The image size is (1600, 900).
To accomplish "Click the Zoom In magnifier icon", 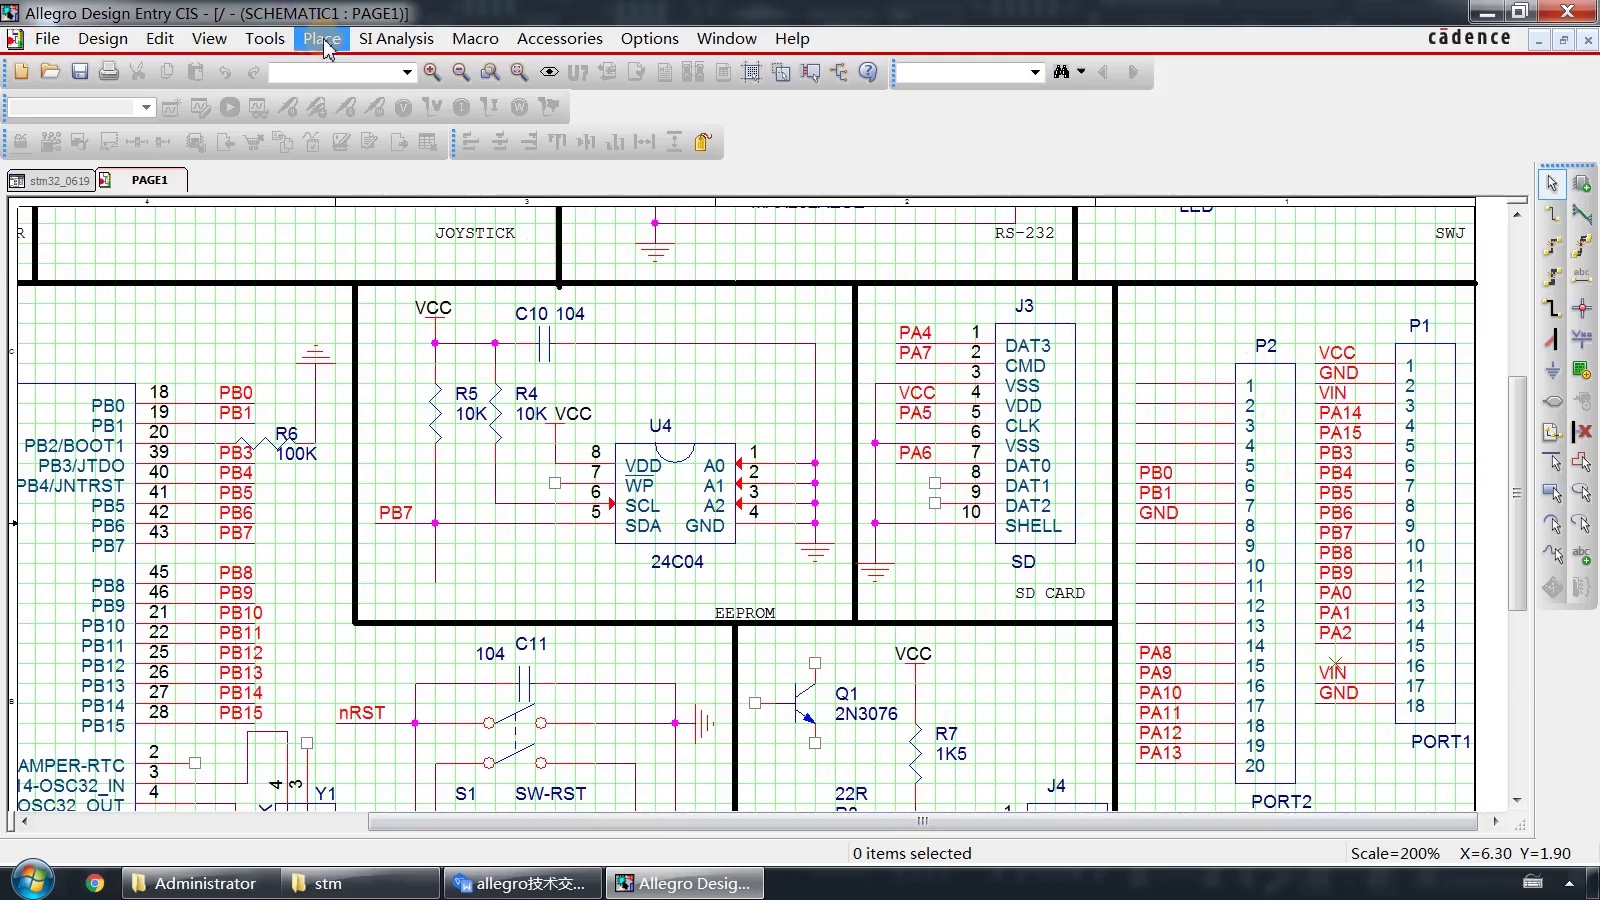I will tap(432, 72).
